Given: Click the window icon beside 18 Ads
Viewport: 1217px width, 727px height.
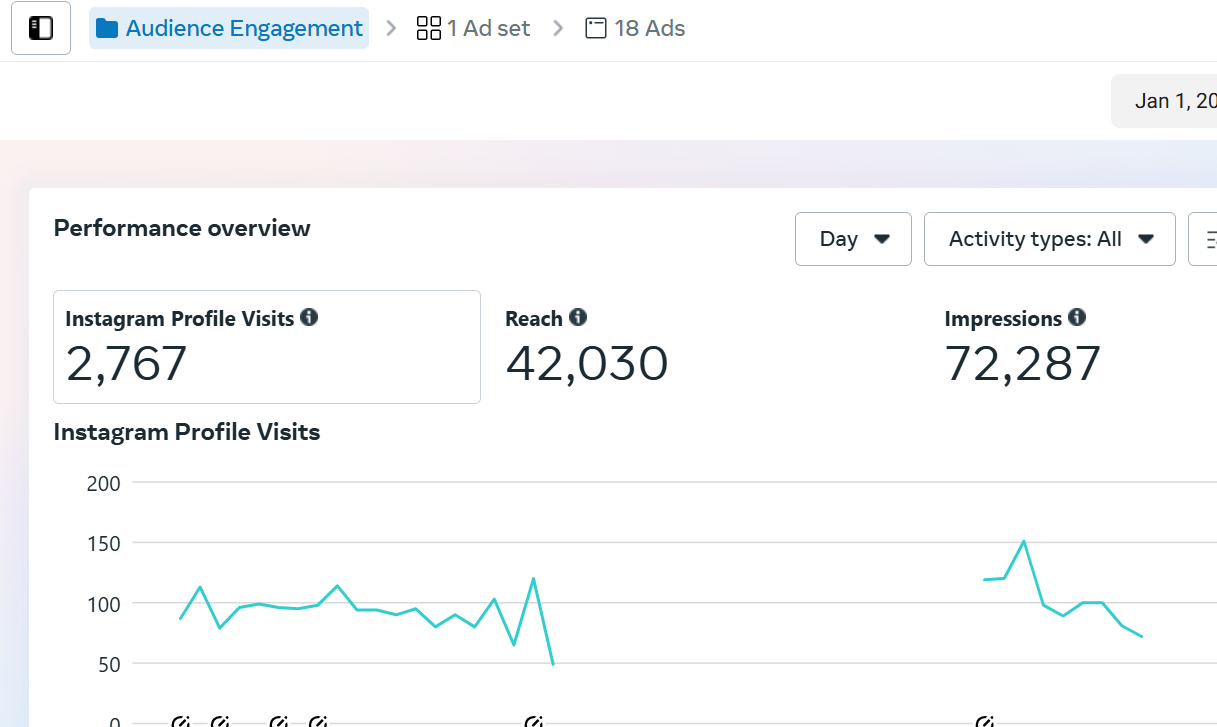Looking at the screenshot, I should pos(596,28).
